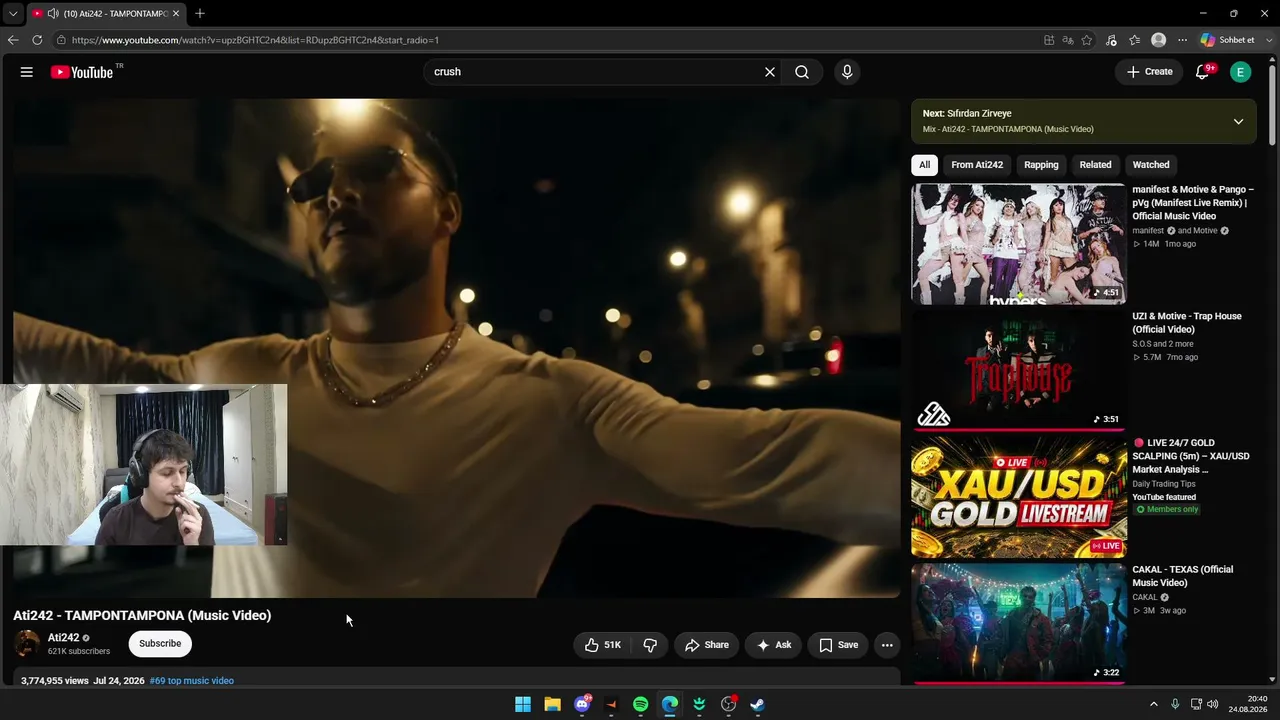The width and height of the screenshot is (1280, 720).
Task: Select the All filter chip
Action: 925,165
